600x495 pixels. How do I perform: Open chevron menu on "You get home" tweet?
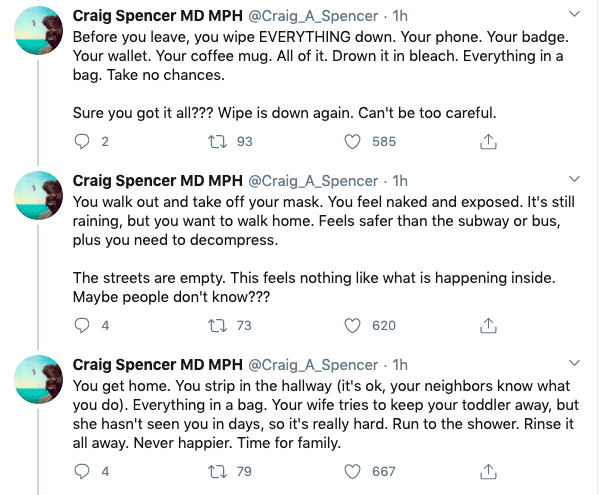click(573, 364)
